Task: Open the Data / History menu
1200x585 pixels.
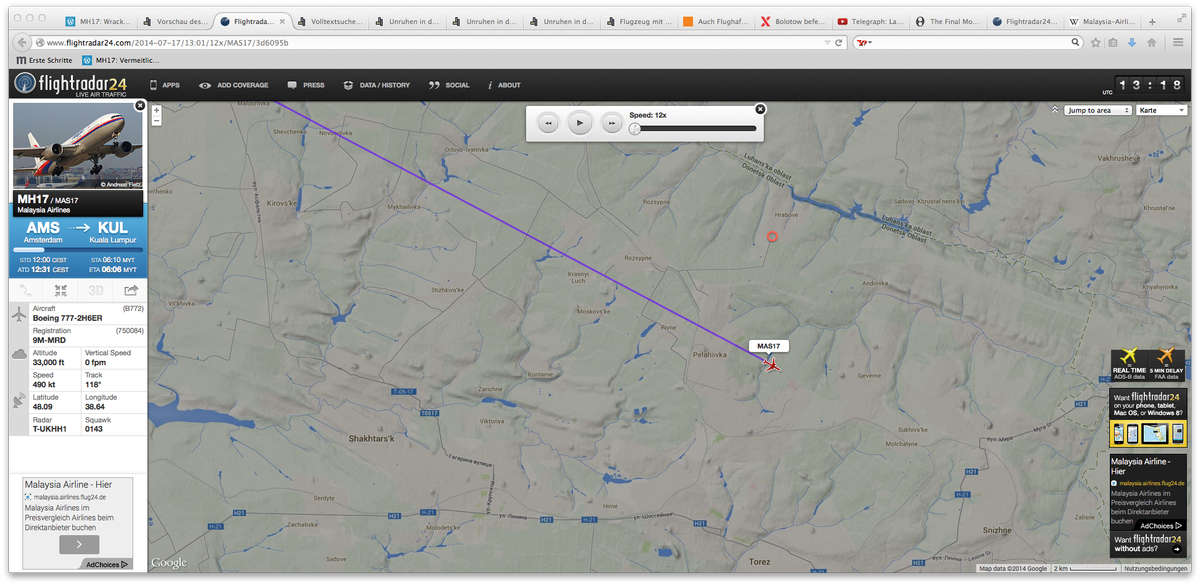Action: (377, 85)
